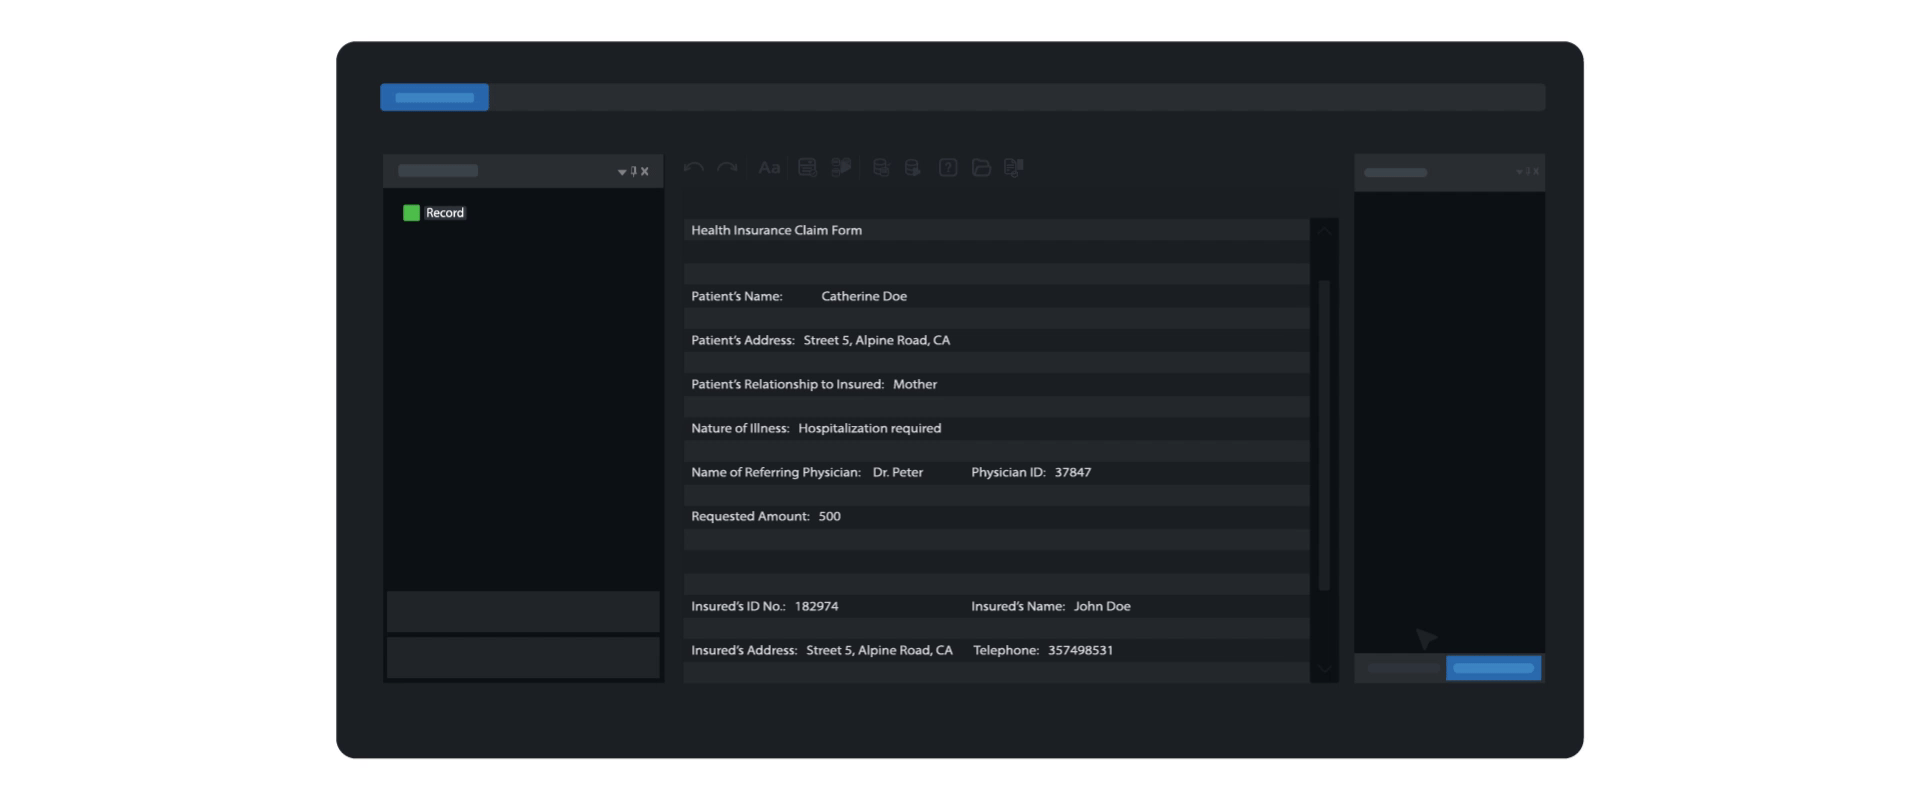Click the Insured's Address label

click(744, 650)
